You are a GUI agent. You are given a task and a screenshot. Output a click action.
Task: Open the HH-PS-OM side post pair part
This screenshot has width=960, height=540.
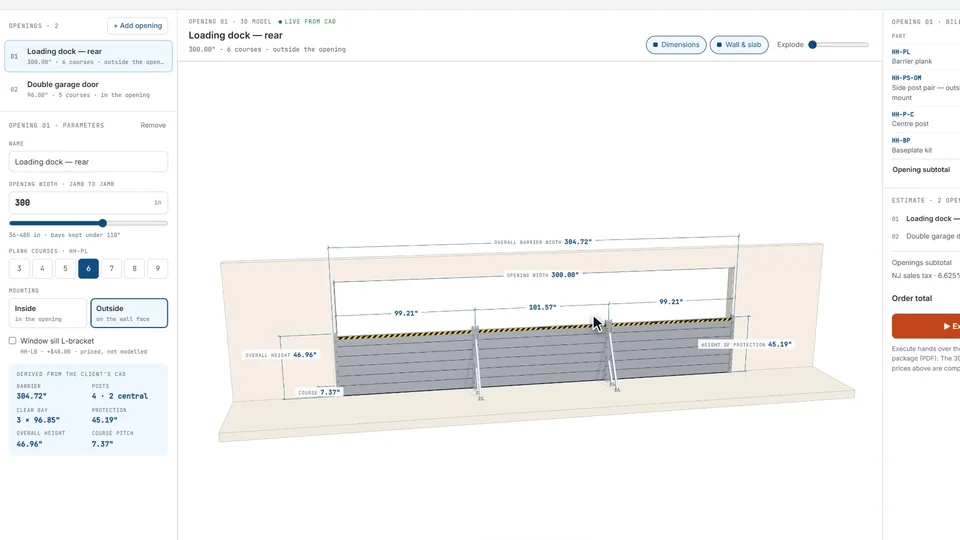[926, 88]
